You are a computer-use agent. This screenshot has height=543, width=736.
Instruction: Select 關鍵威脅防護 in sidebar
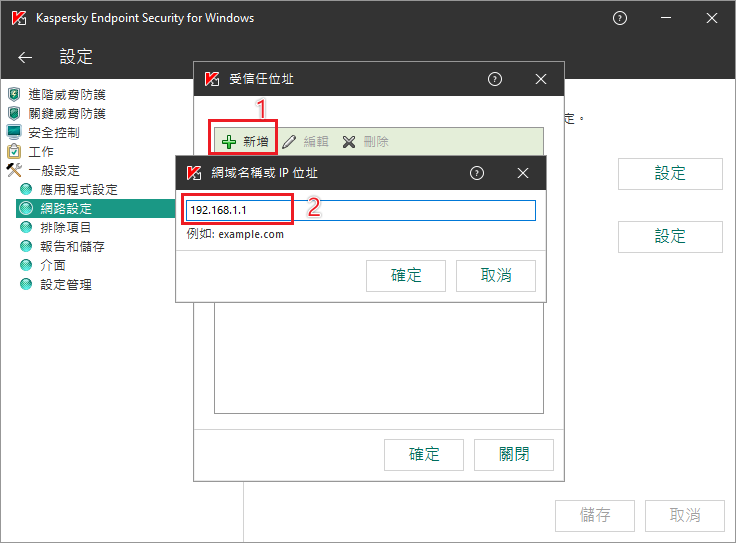pos(67,114)
